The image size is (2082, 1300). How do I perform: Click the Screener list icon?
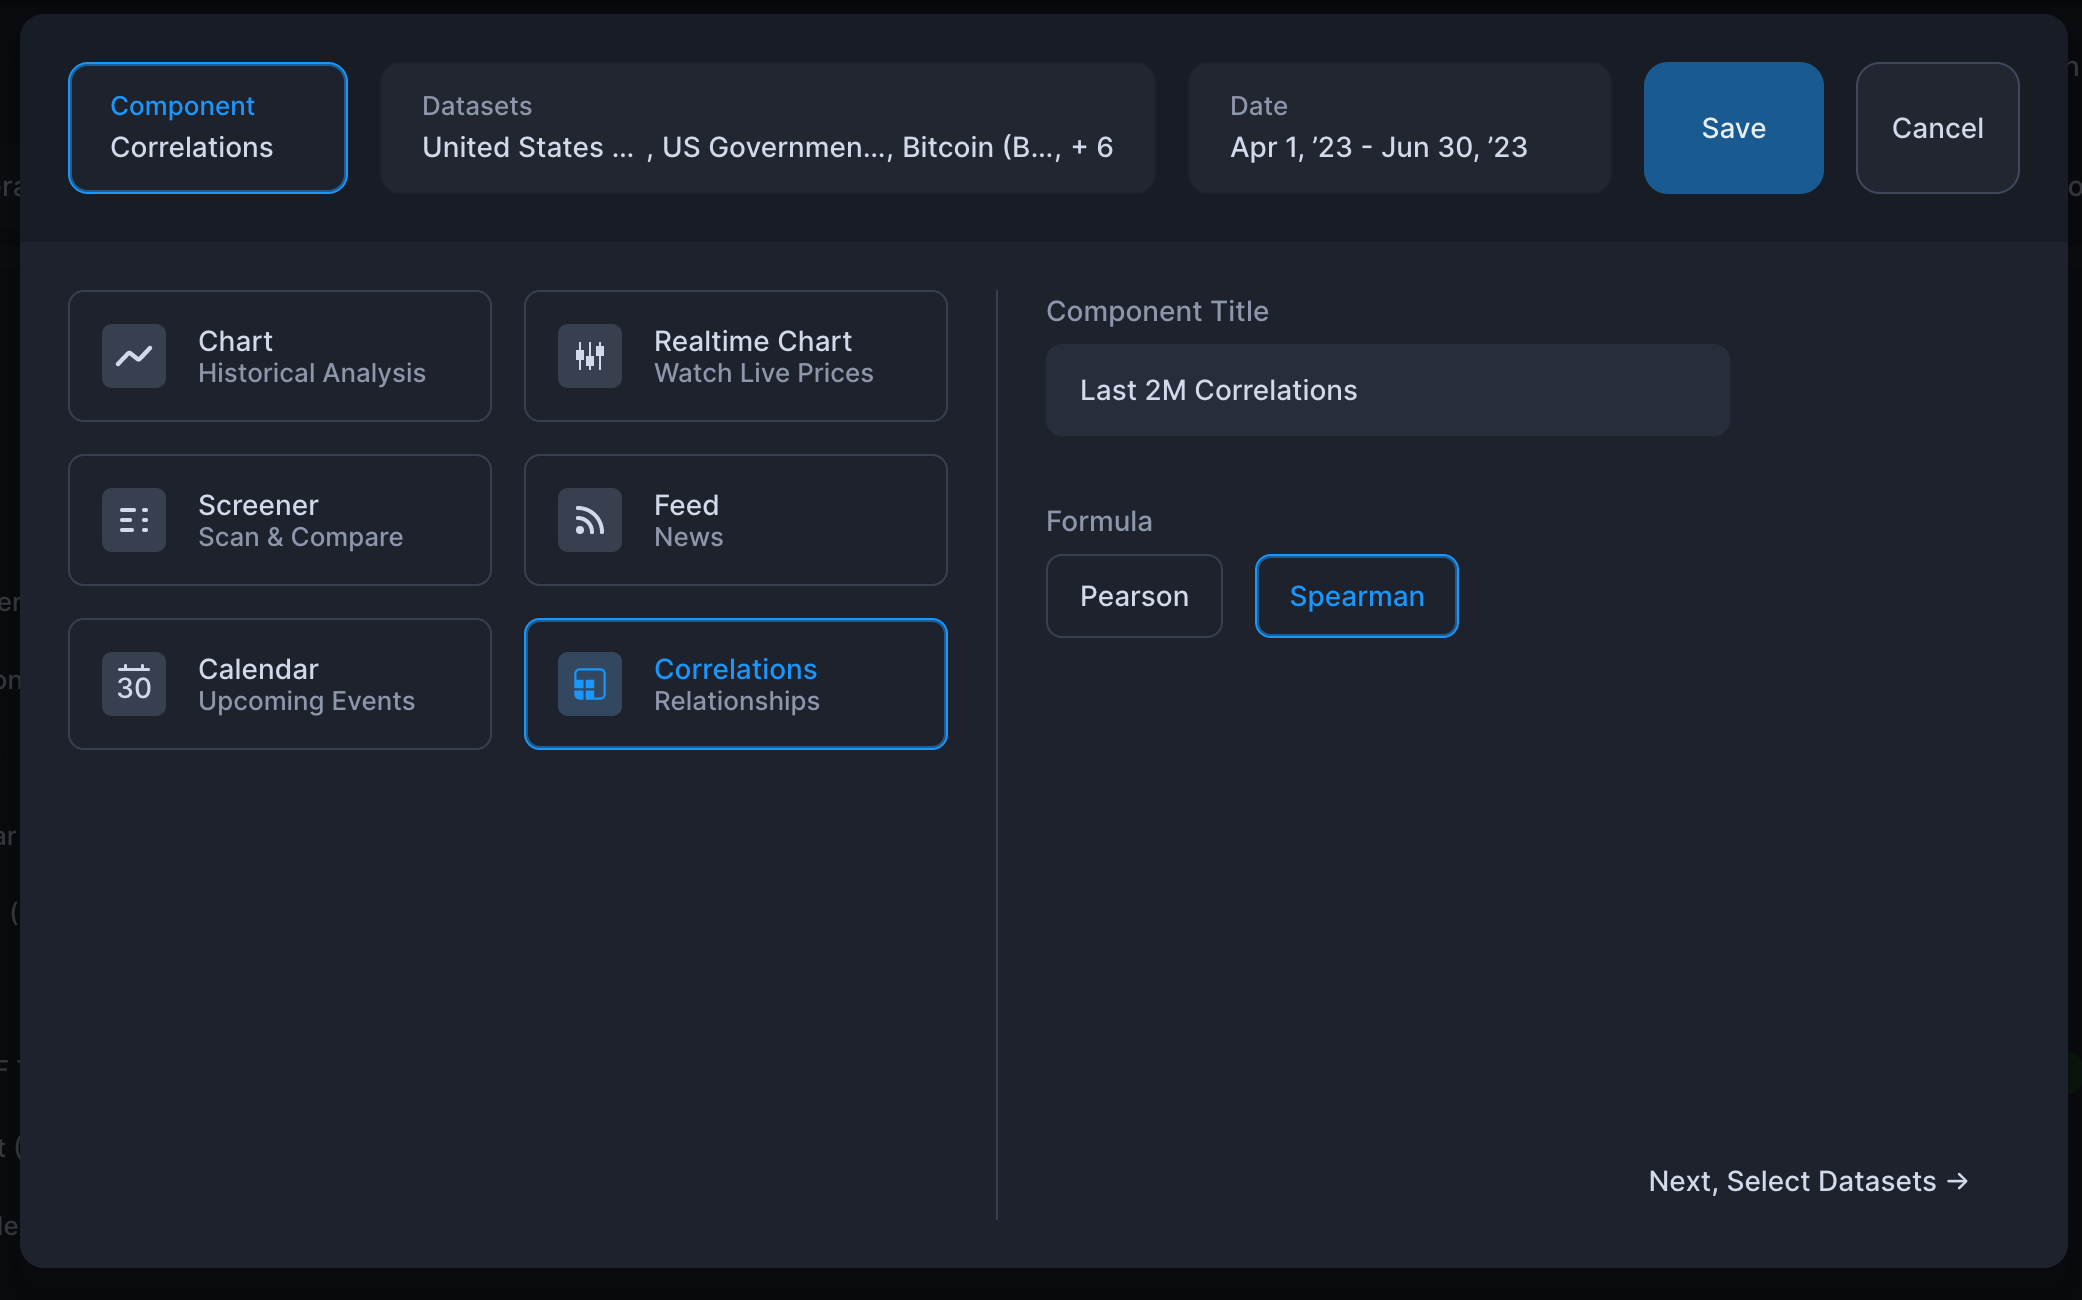click(x=134, y=520)
